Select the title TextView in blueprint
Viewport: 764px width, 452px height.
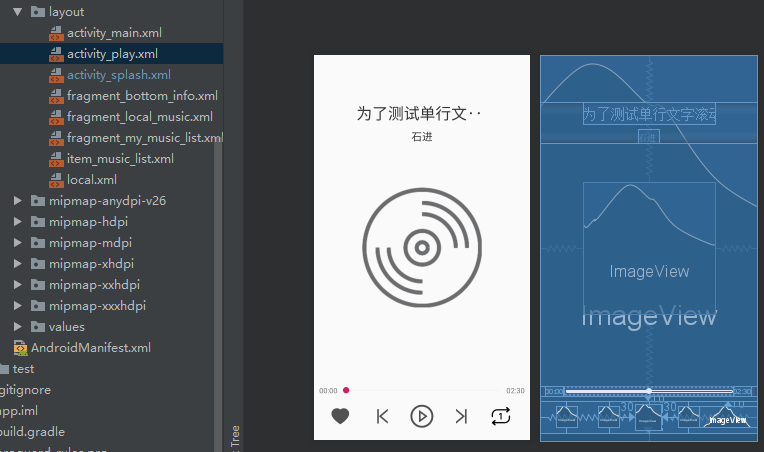click(x=649, y=114)
